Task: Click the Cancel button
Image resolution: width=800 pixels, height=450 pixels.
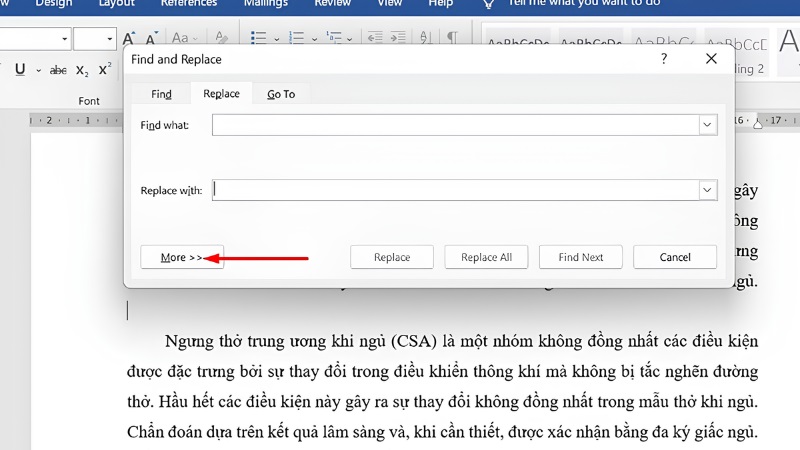Action: [675, 257]
